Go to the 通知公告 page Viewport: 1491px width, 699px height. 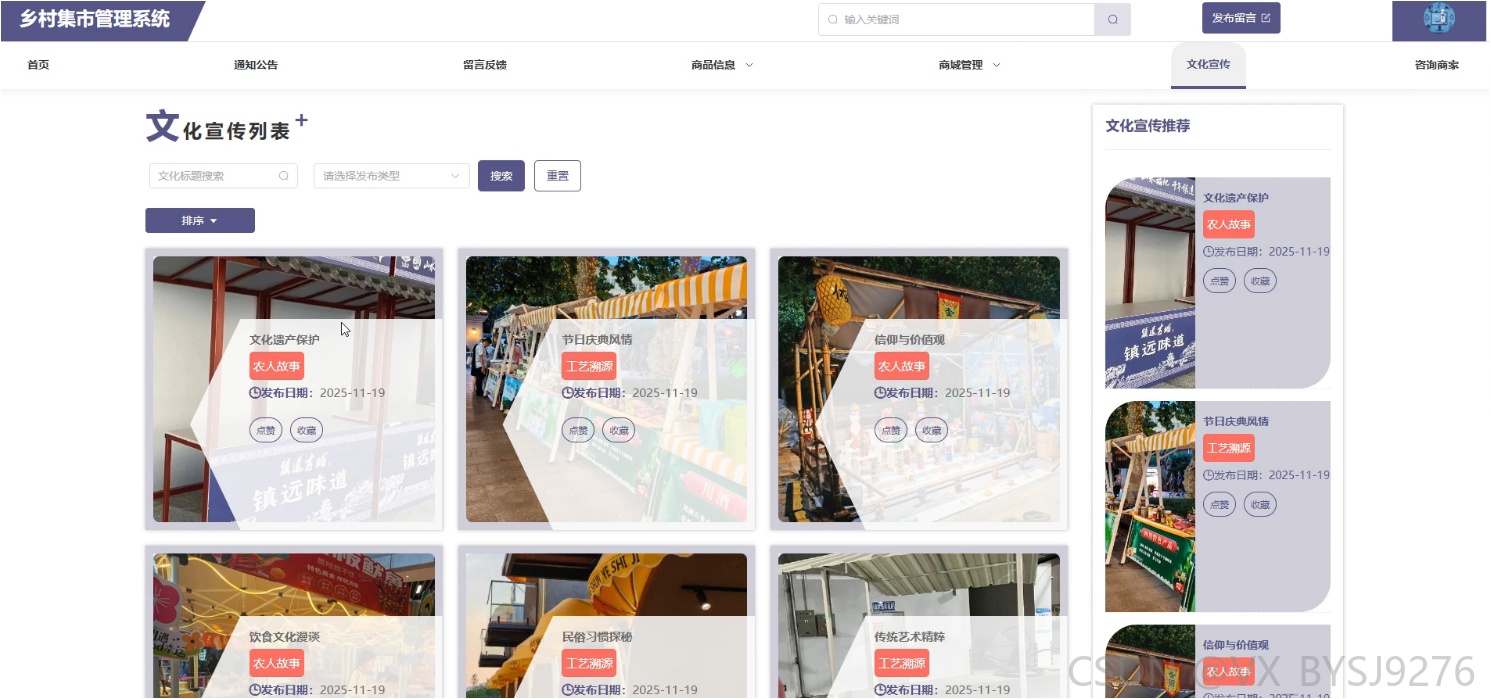coord(256,65)
